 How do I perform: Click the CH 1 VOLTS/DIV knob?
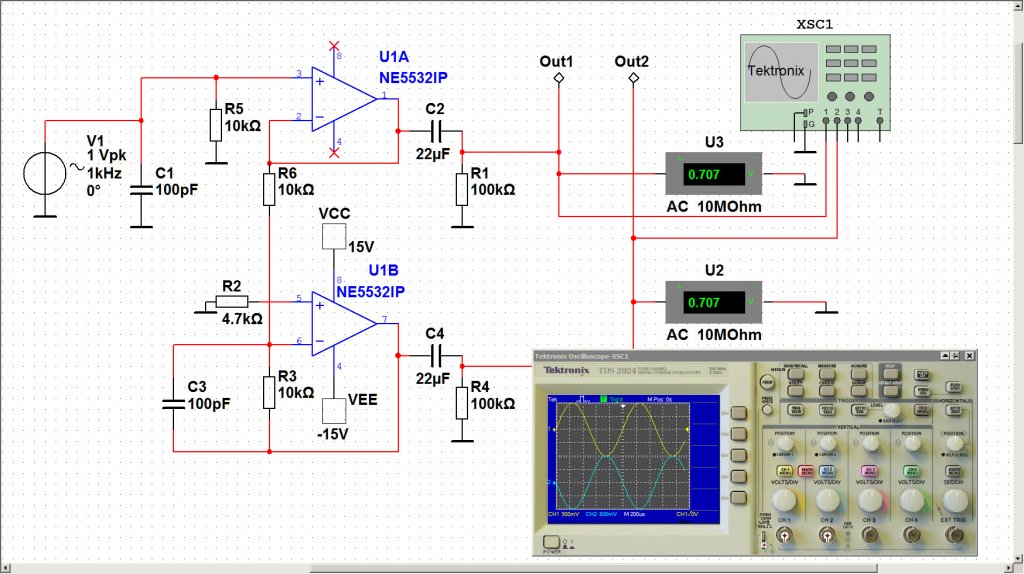point(784,500)
